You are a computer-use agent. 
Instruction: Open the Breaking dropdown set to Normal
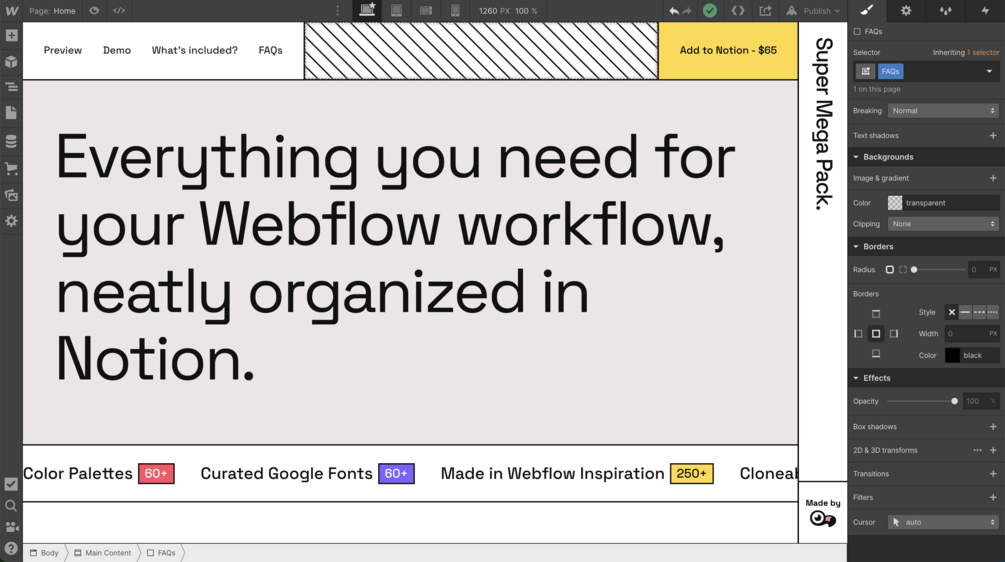click(943, 111)
